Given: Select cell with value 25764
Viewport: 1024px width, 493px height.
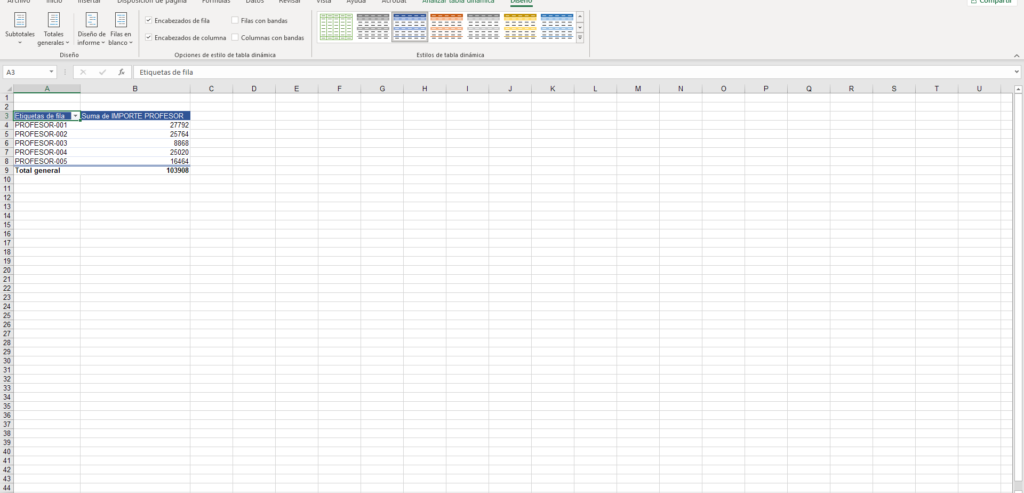Looking at the screenshot, I should (x=135, y=134).
